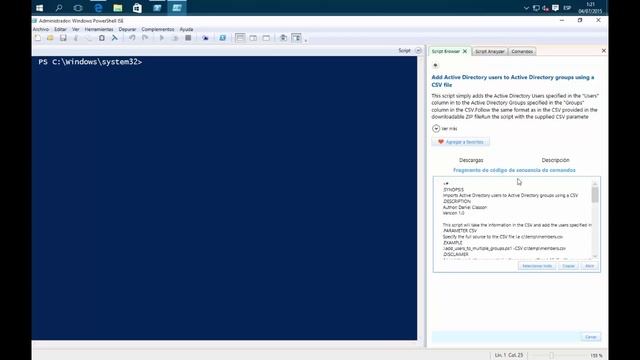Expand the Script pane with the chevron
The image size is (640, 360).
418,51
